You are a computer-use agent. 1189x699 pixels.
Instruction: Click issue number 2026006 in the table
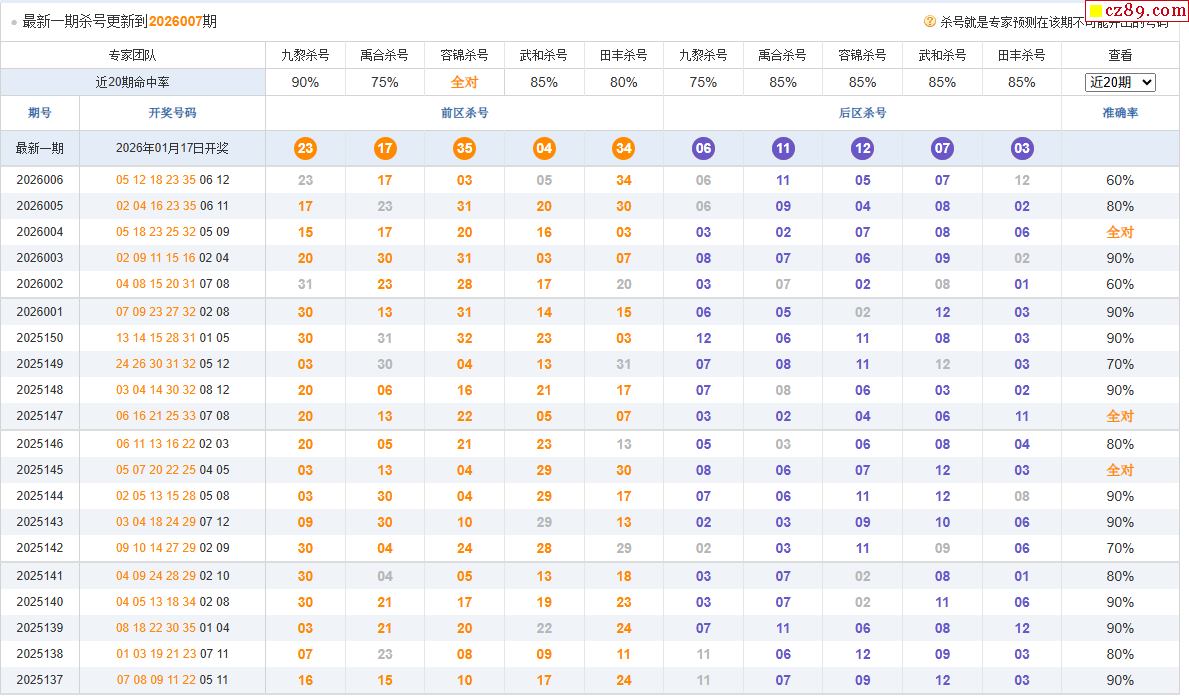pyautogui.click(x=40, y=180)
